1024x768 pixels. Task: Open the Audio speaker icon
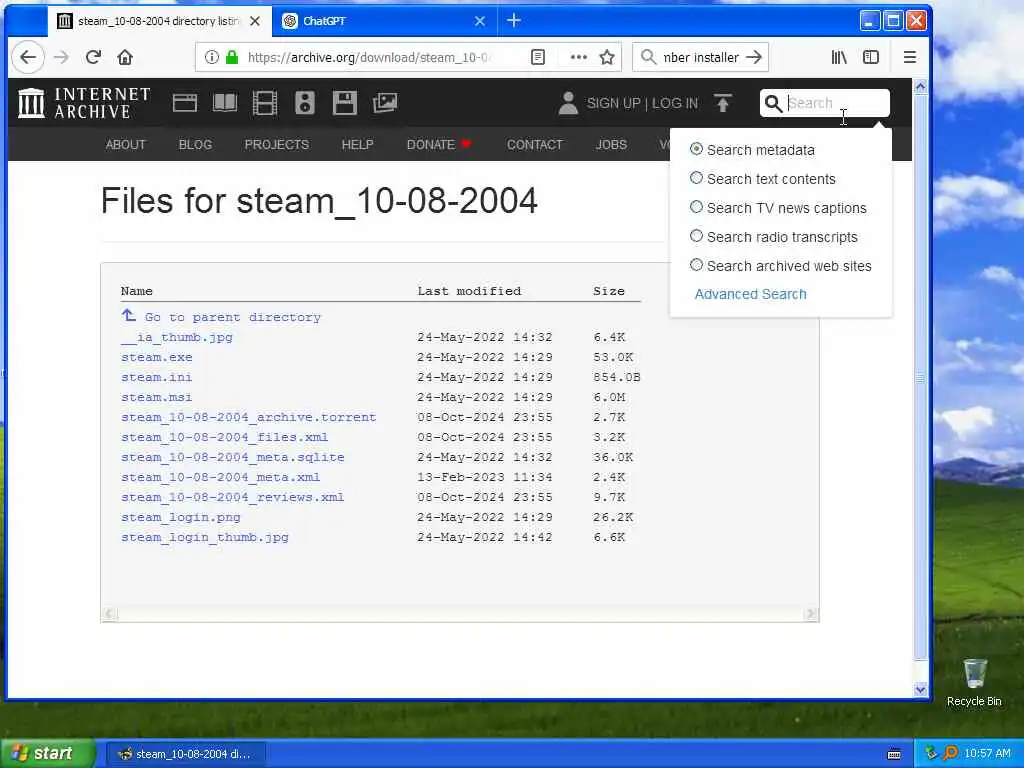304,103
